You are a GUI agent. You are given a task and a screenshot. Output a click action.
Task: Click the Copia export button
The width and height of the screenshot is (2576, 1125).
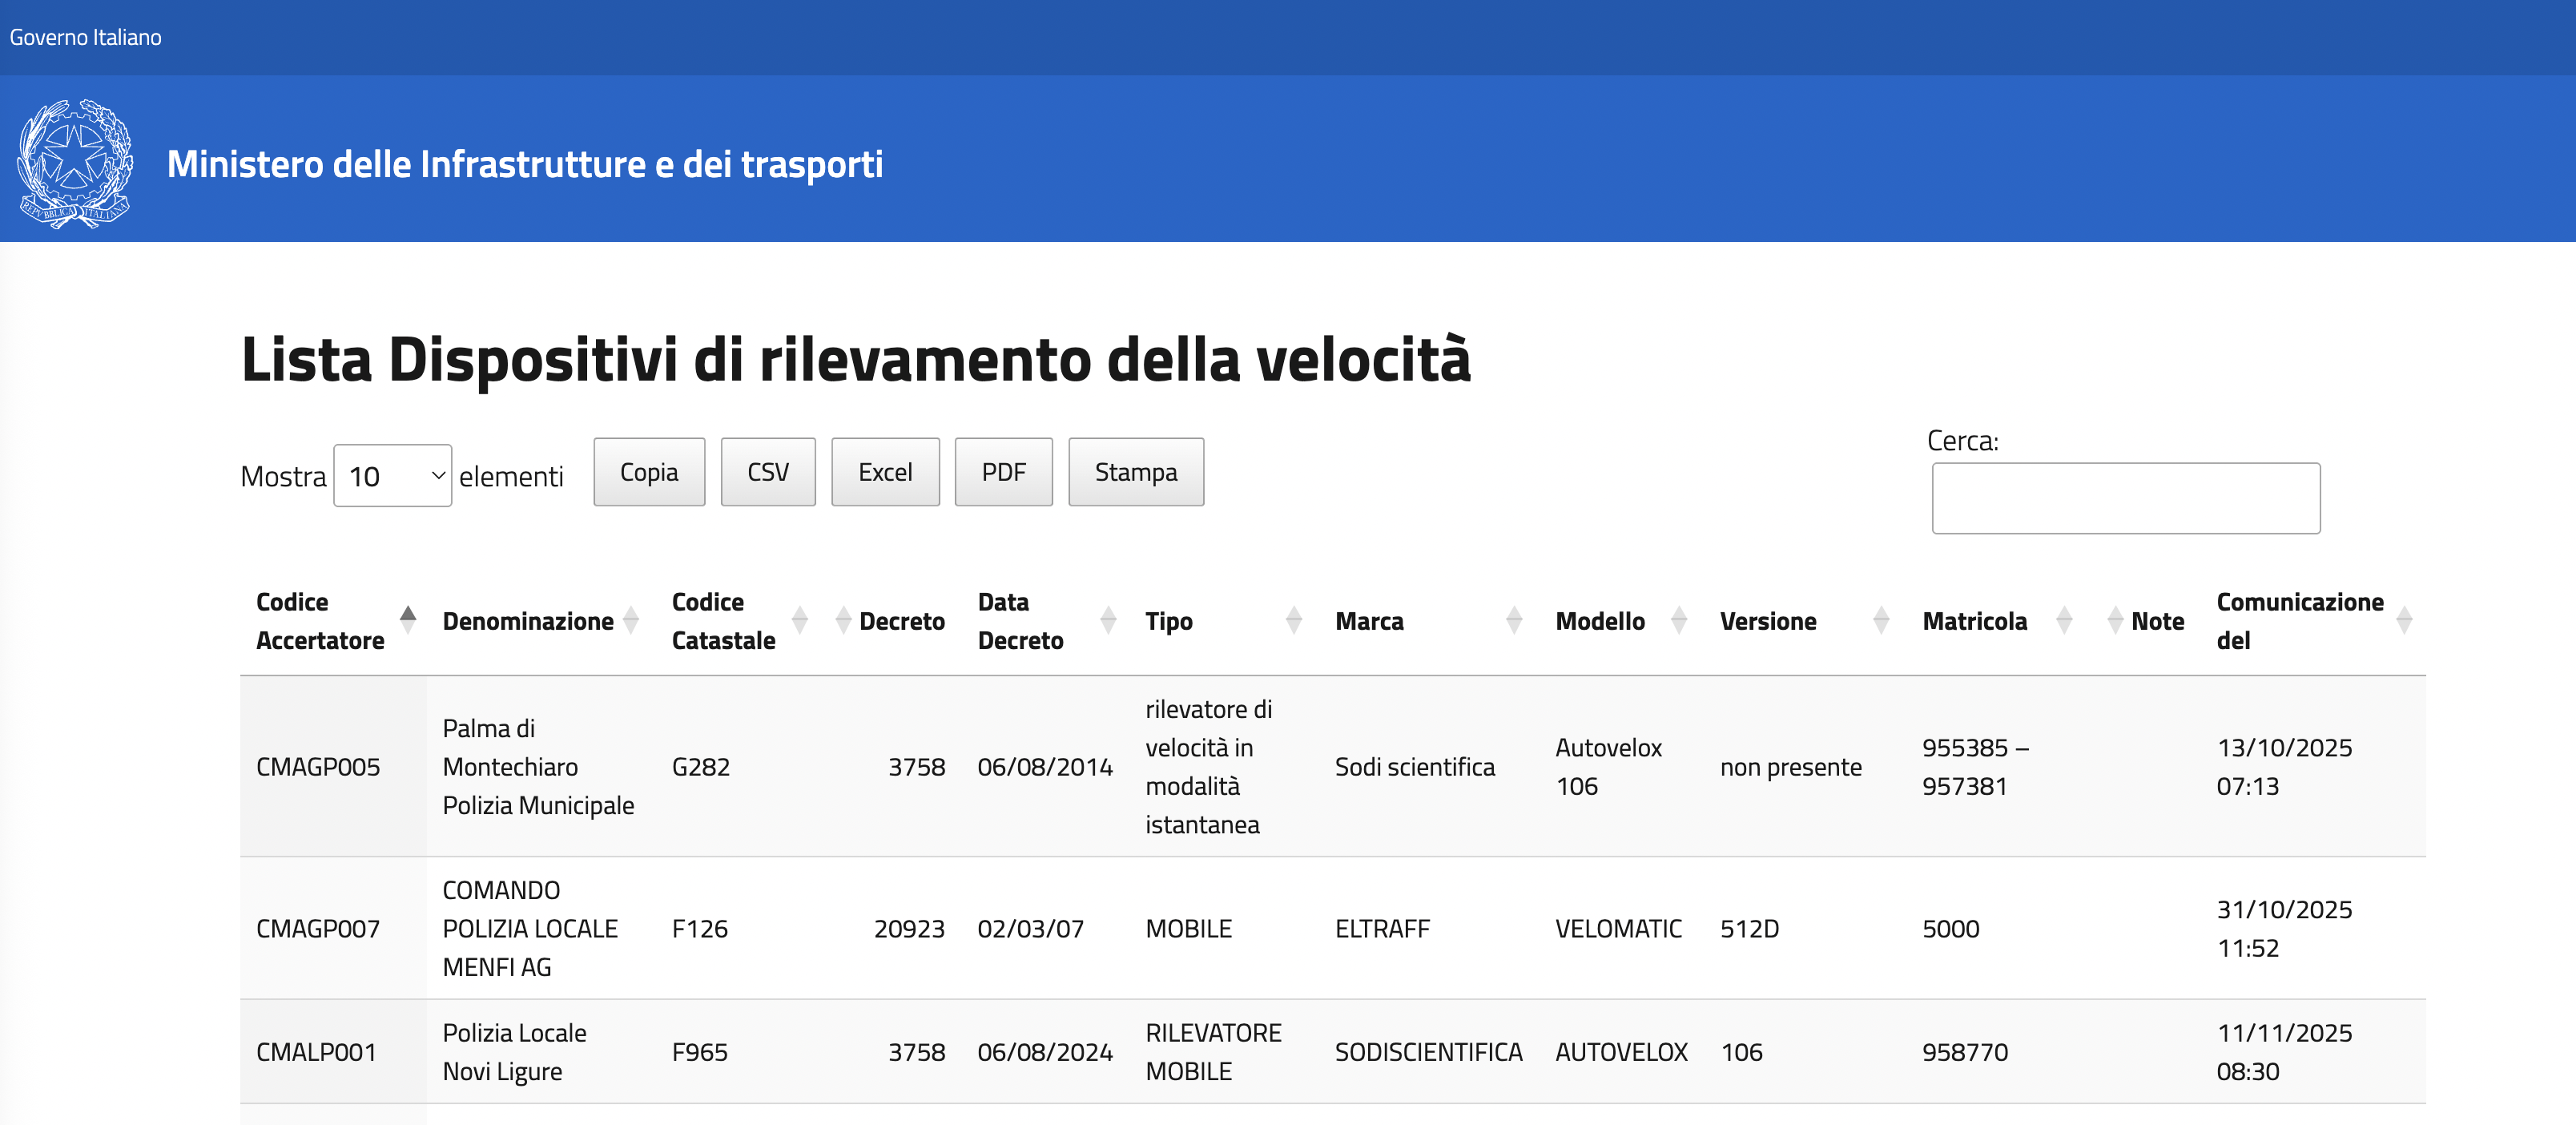(x=649, y=472)
